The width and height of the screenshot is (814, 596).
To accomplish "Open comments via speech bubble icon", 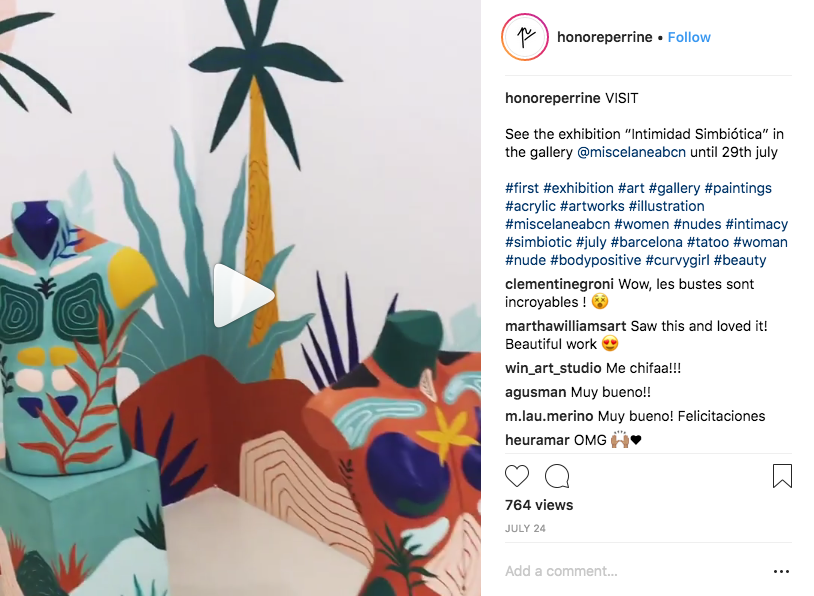I will click(x=557, y=476).
